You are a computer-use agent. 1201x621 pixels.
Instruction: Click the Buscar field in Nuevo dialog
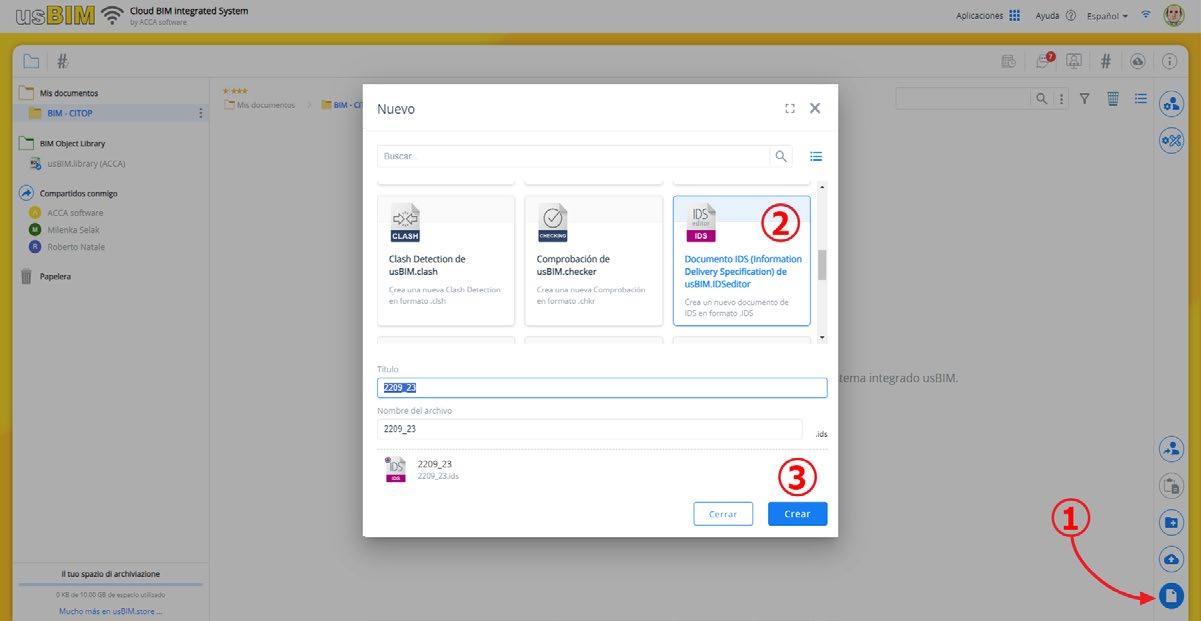(x=574, y=156)
